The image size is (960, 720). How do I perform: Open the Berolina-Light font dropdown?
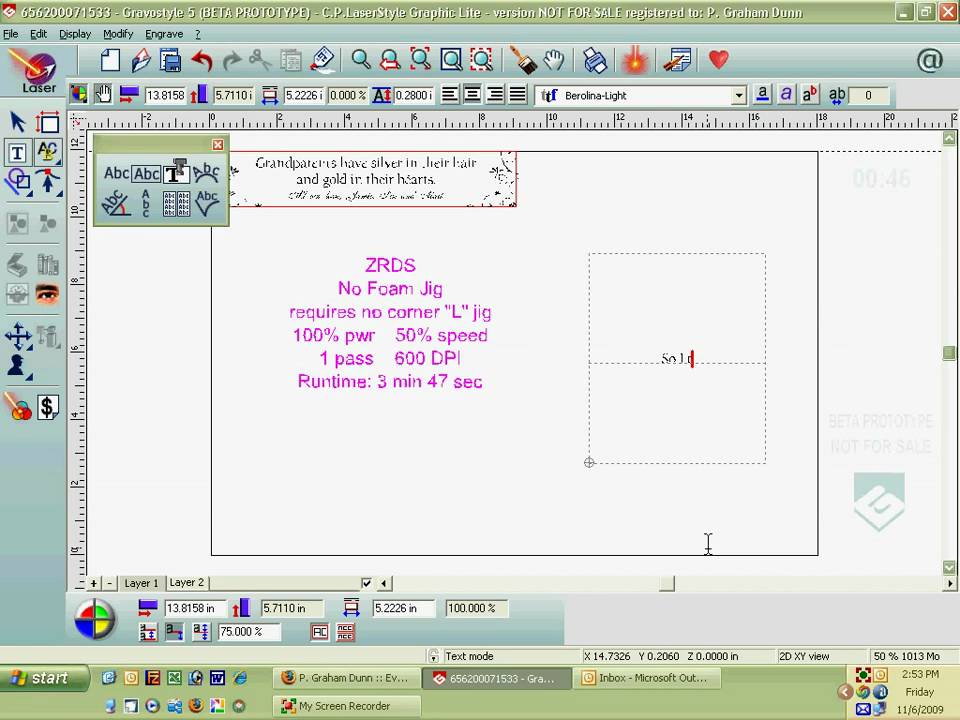coord(739,96)
